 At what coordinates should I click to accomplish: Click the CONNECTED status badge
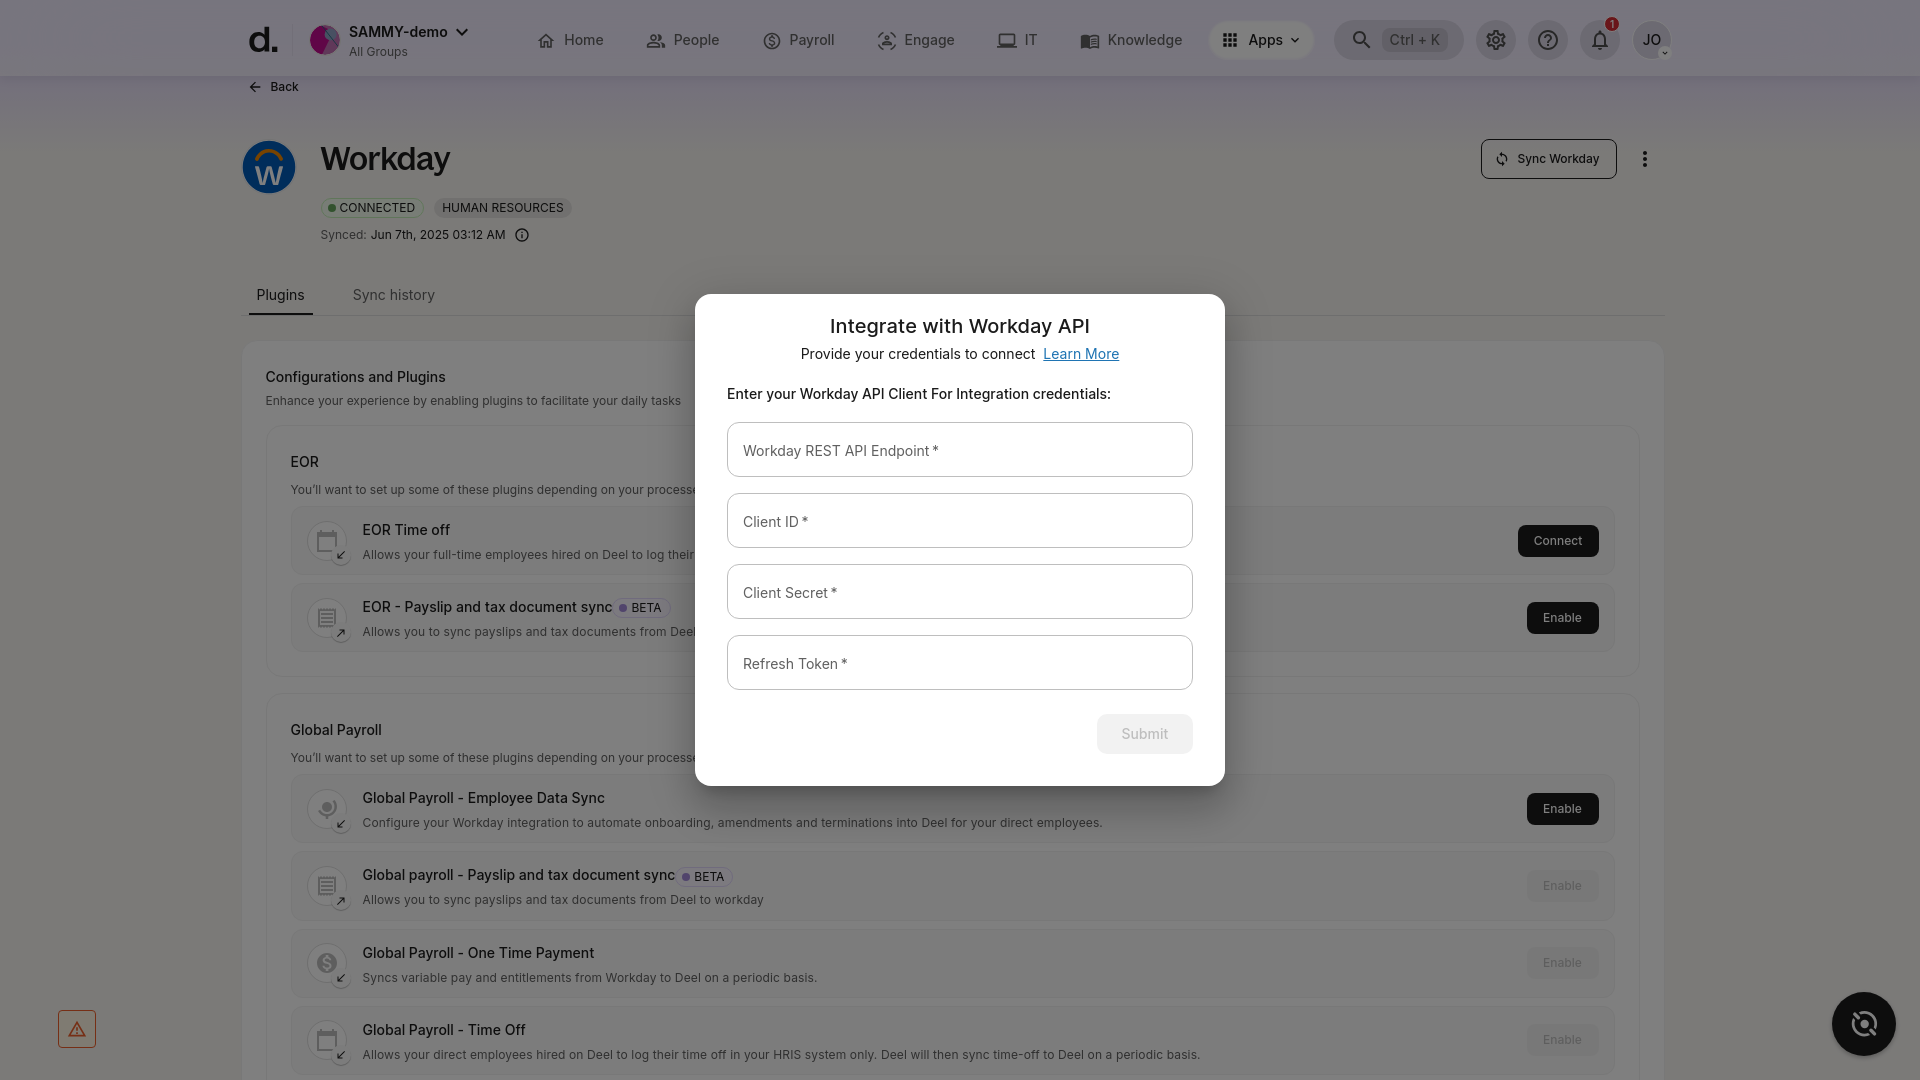point(372,208)
